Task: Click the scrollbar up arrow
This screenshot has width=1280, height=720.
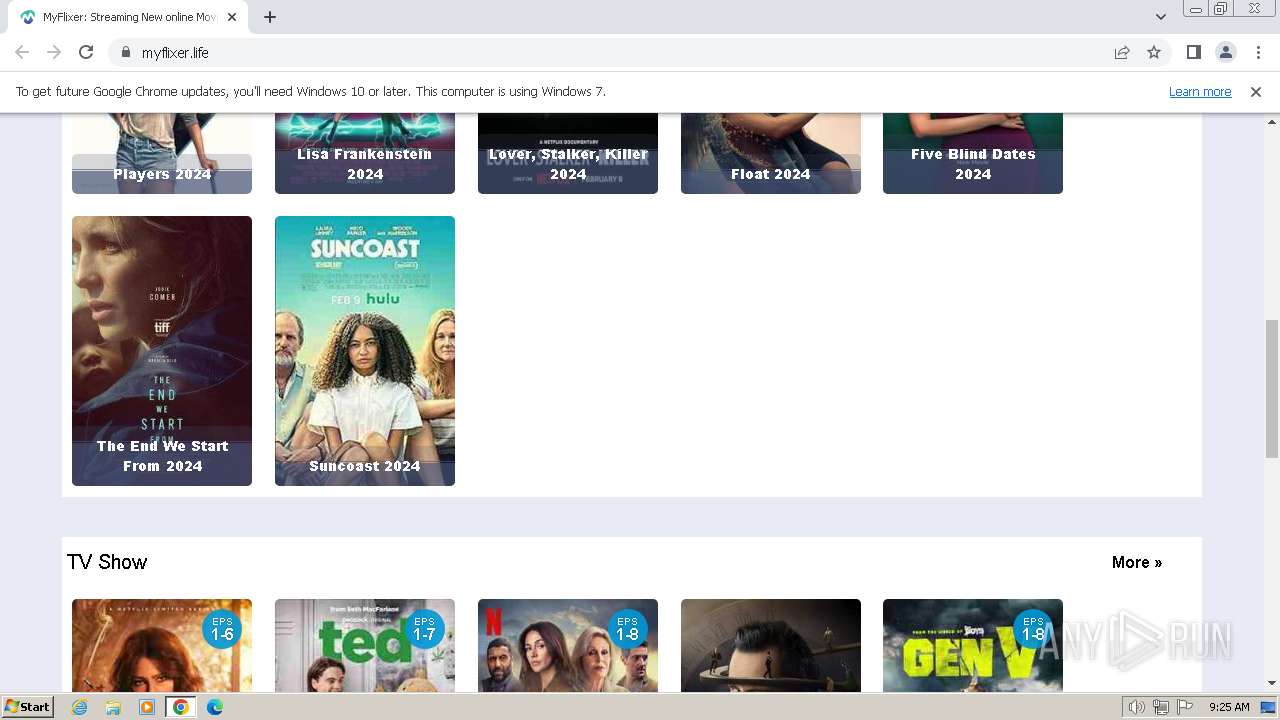Action: 1271,121
